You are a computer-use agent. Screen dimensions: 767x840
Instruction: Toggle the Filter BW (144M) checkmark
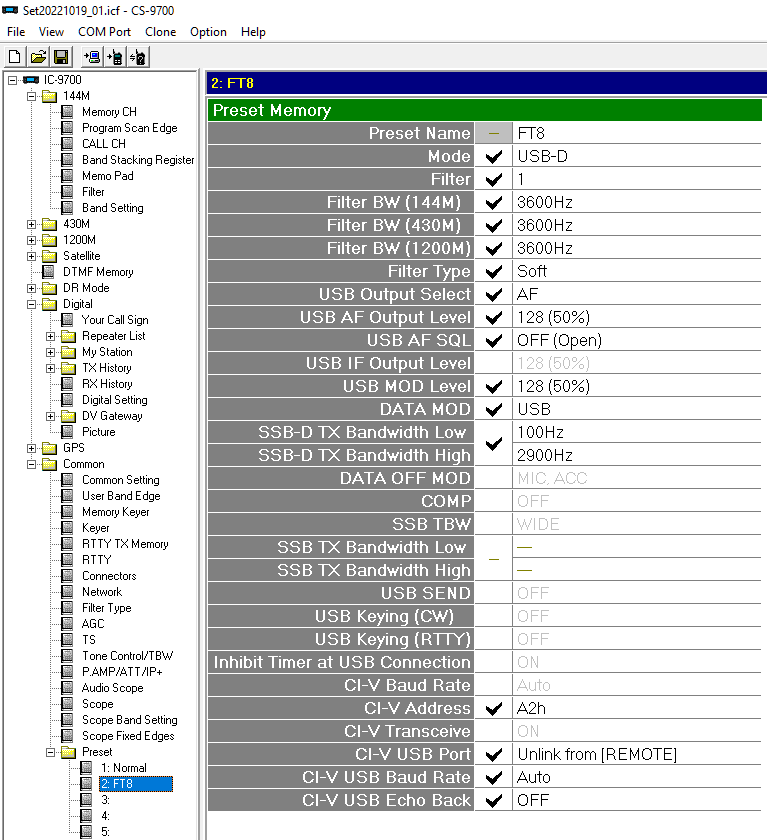point(493,202)
